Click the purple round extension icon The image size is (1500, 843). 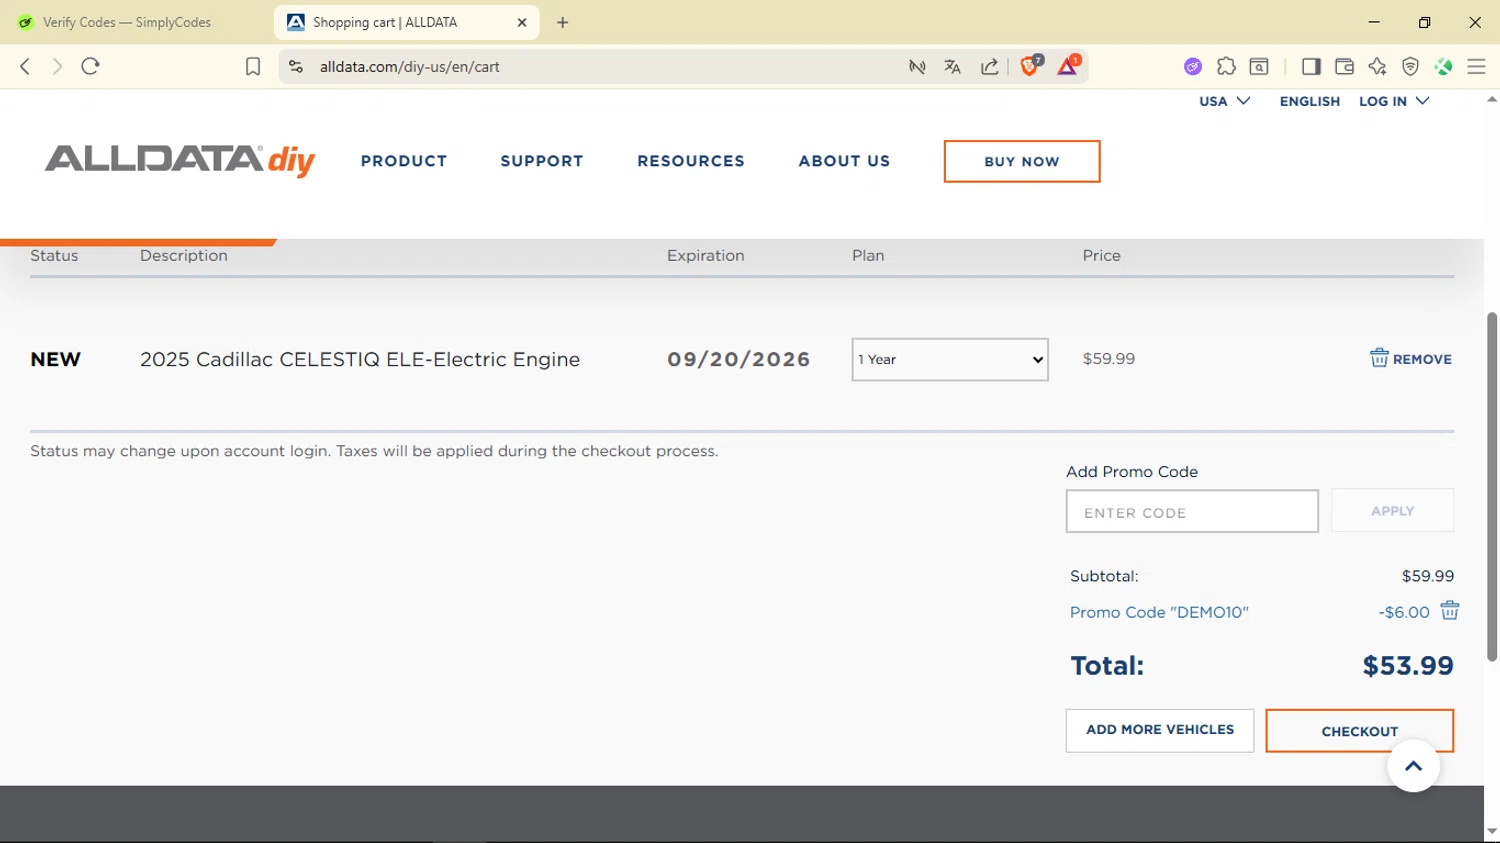pyautogui.click(x=1193, y=66)
